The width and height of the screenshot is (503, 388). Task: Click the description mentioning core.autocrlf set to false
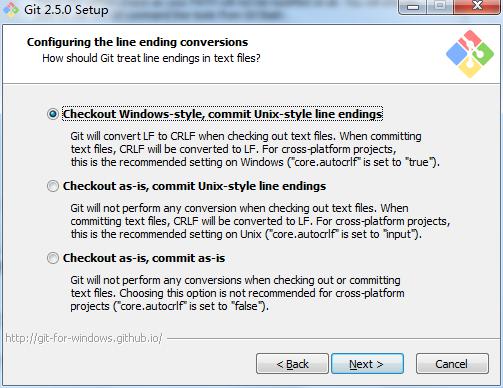[237, 293]
